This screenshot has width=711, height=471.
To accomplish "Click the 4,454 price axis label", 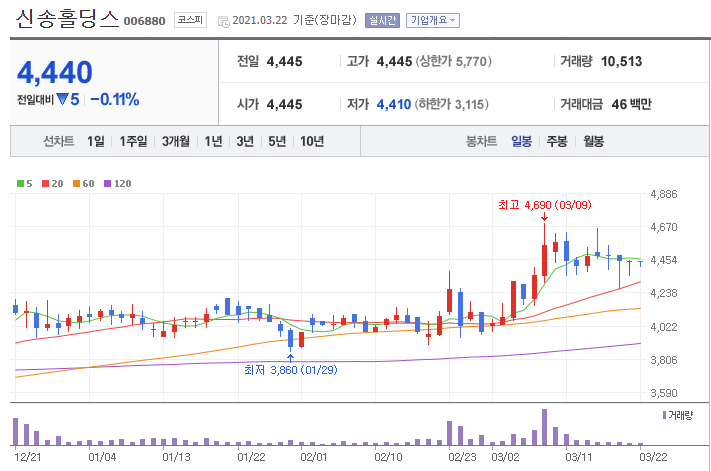I will pos(664,260).
